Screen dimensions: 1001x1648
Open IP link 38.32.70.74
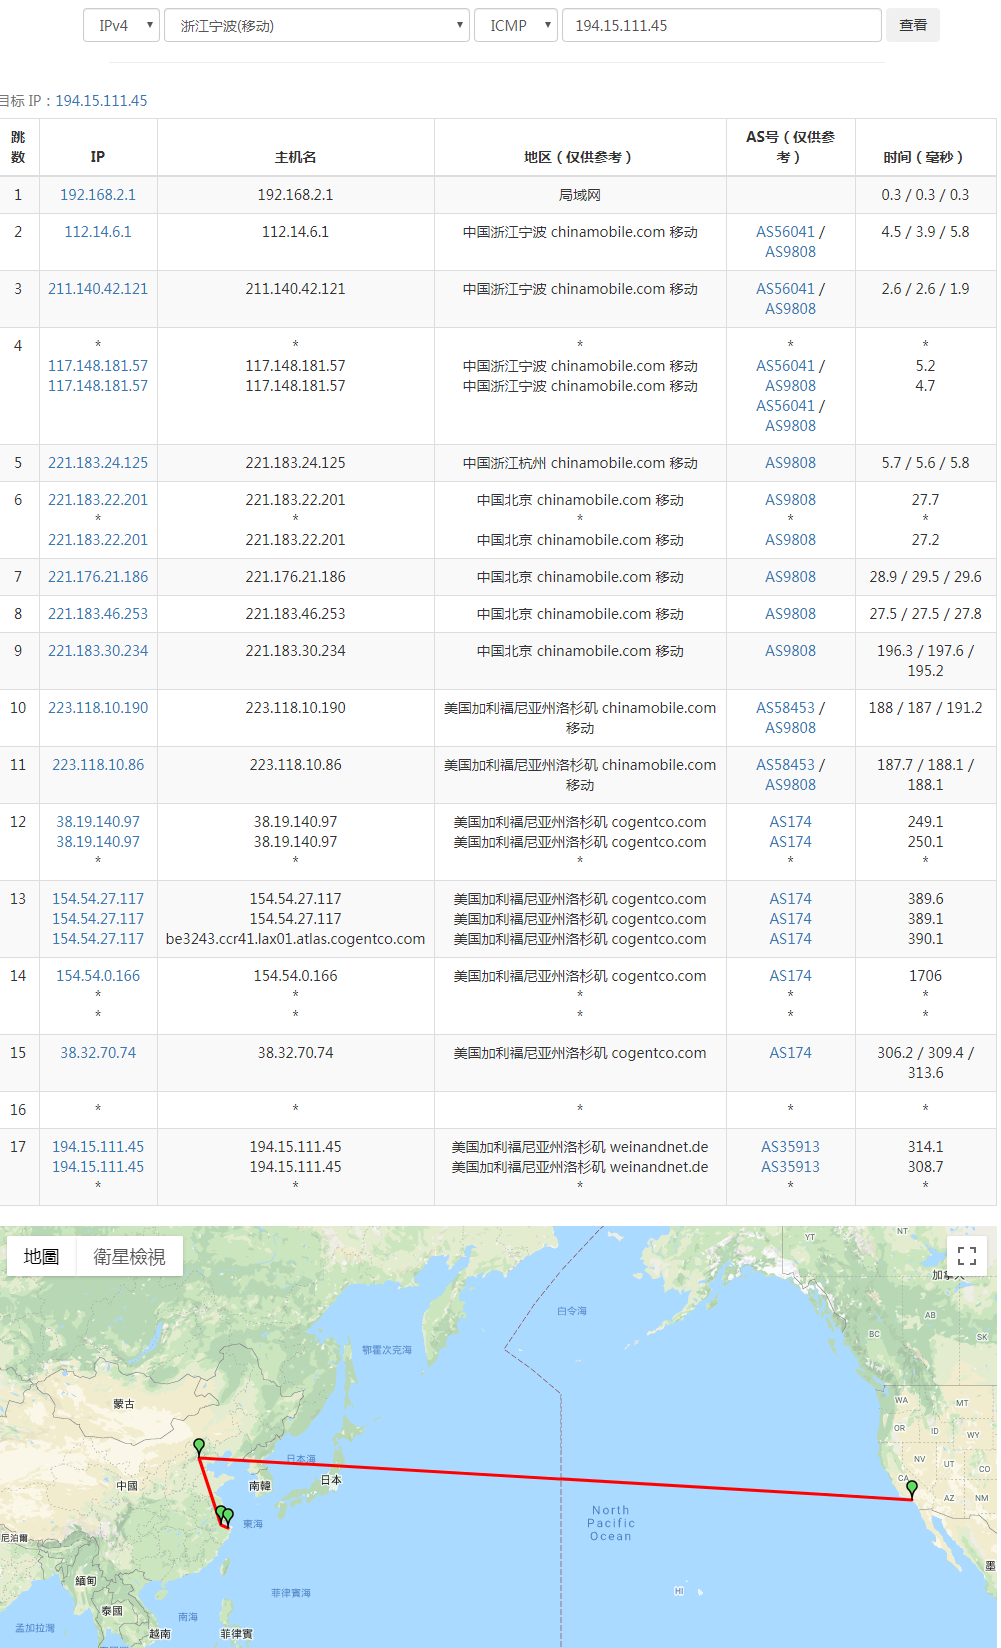[98, 1053]
